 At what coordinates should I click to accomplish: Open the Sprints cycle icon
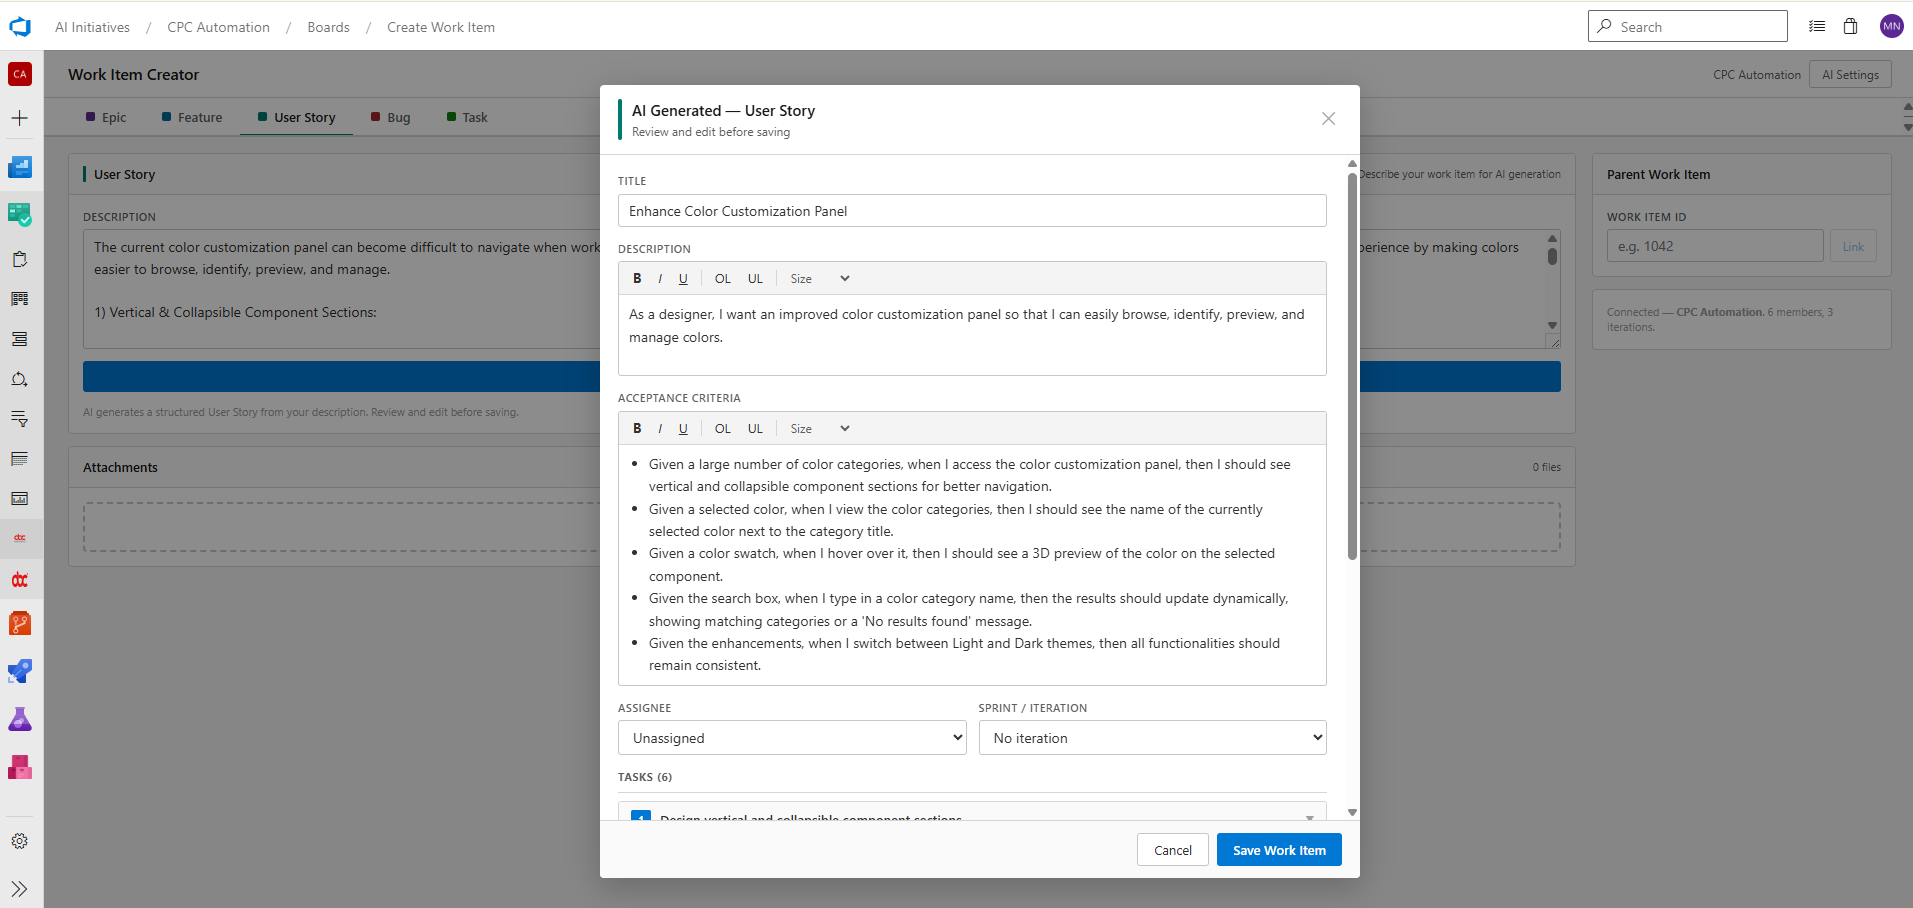pyautogui.click(x=20, y=379)
